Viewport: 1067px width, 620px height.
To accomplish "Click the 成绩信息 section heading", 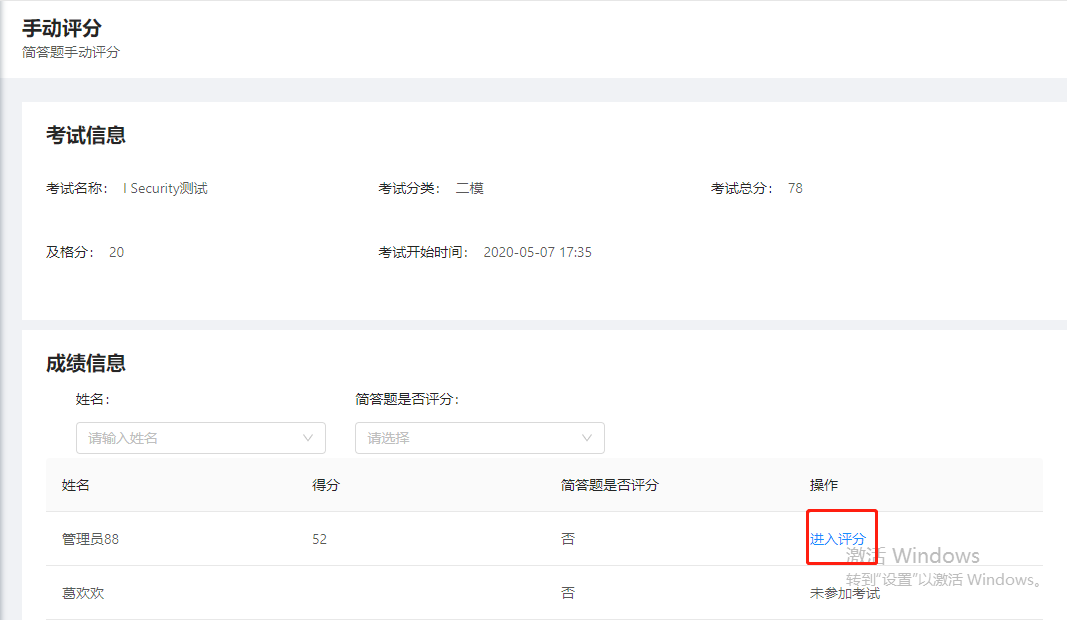I will coord(86,363).
